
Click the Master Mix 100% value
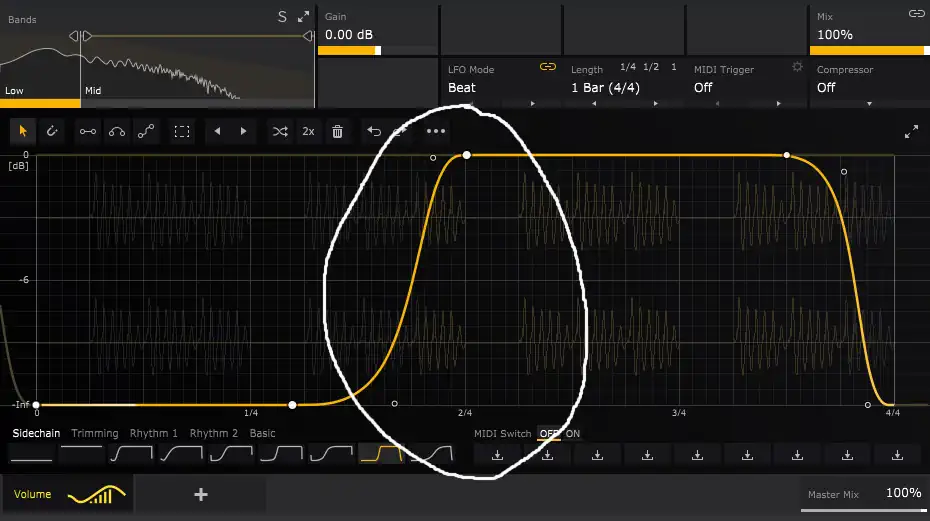(x=903, y=493)
